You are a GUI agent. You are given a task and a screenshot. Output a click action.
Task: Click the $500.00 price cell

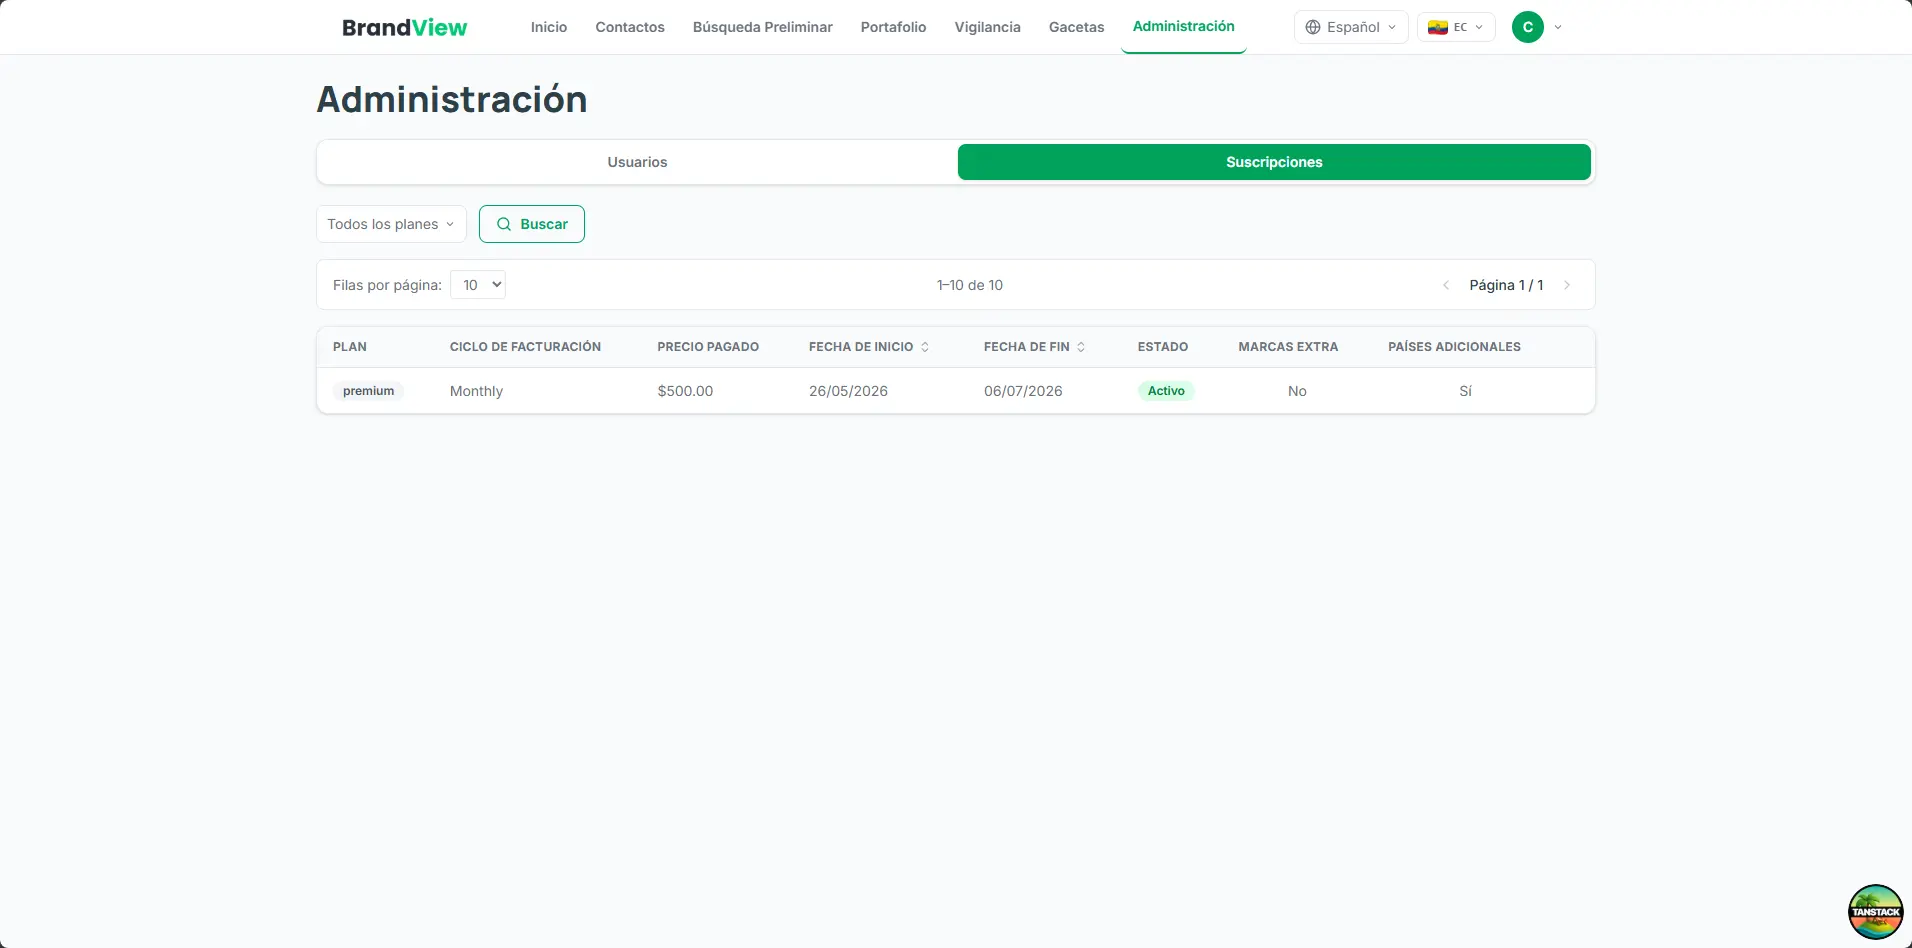pos(685,391)
